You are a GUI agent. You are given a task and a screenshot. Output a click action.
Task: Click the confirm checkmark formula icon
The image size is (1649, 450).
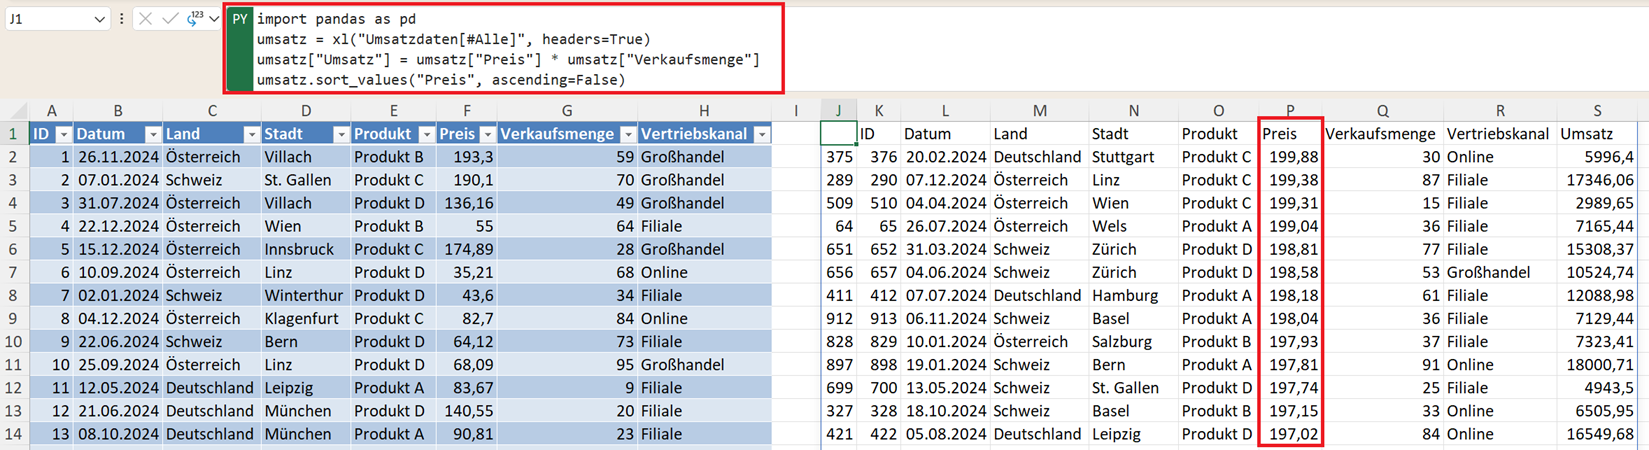tap(170, 19)
